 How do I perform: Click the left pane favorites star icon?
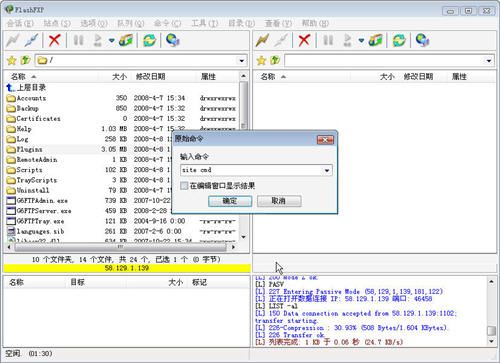point(12,60)
